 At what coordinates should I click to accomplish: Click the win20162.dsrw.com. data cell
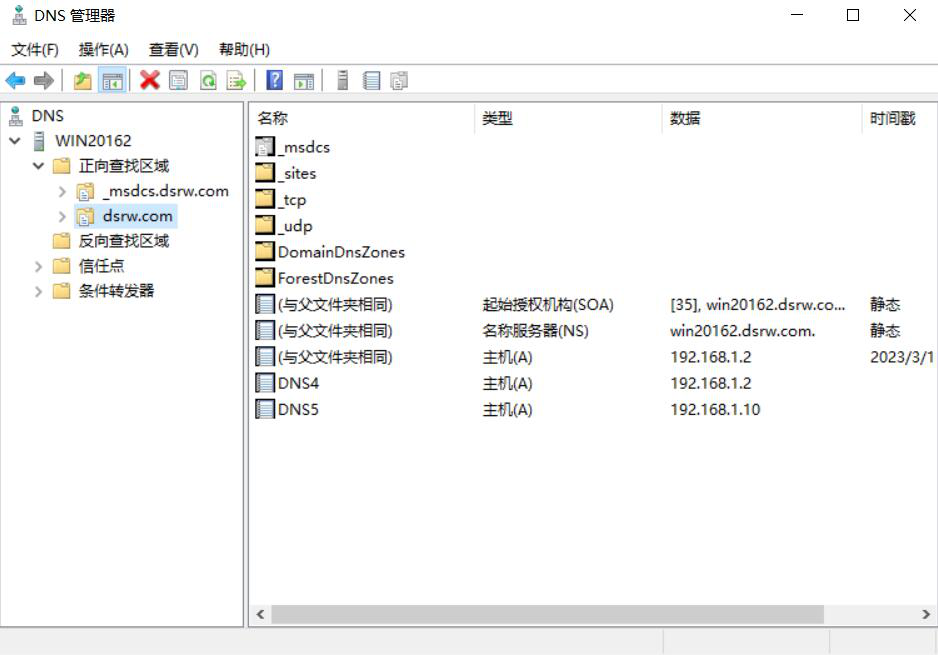point(742,331)
